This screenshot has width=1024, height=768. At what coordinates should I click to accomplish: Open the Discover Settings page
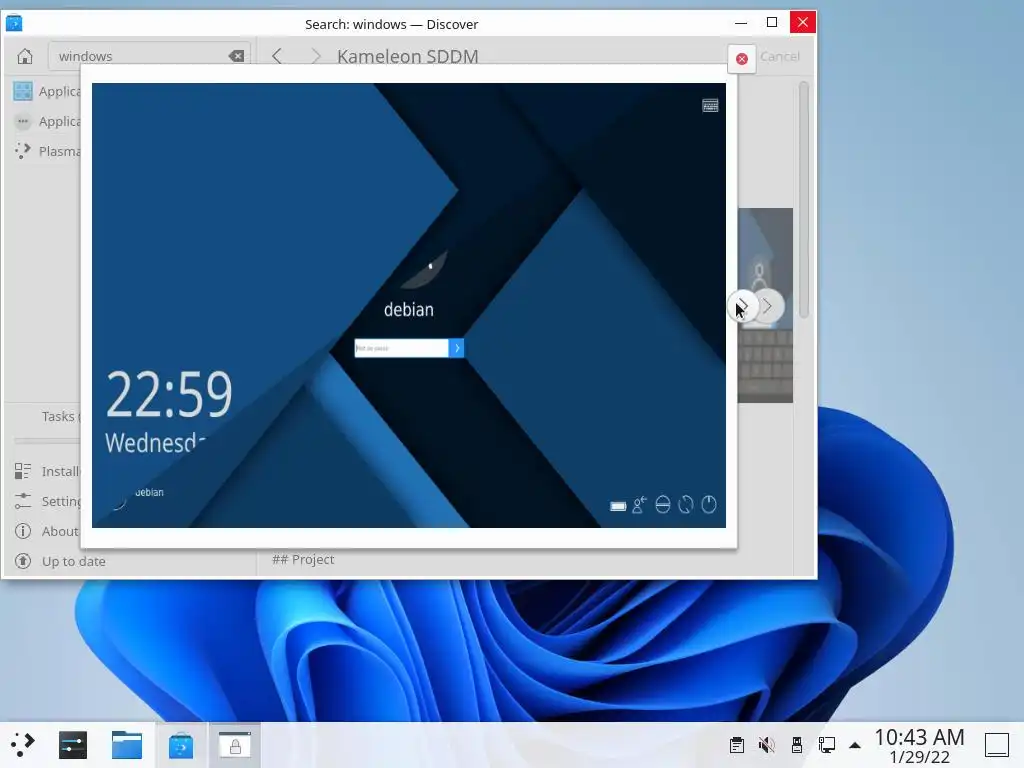pos(46,501)
